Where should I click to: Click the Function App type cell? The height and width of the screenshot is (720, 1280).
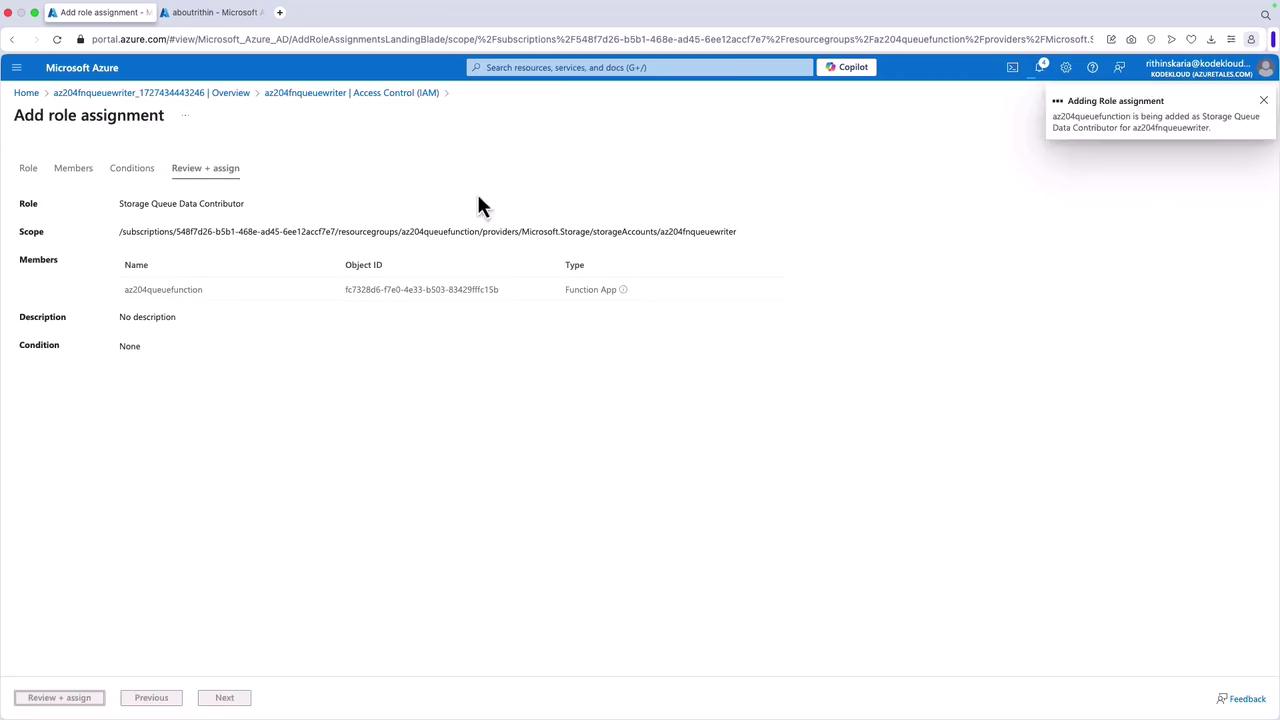[x=590, y=290]
